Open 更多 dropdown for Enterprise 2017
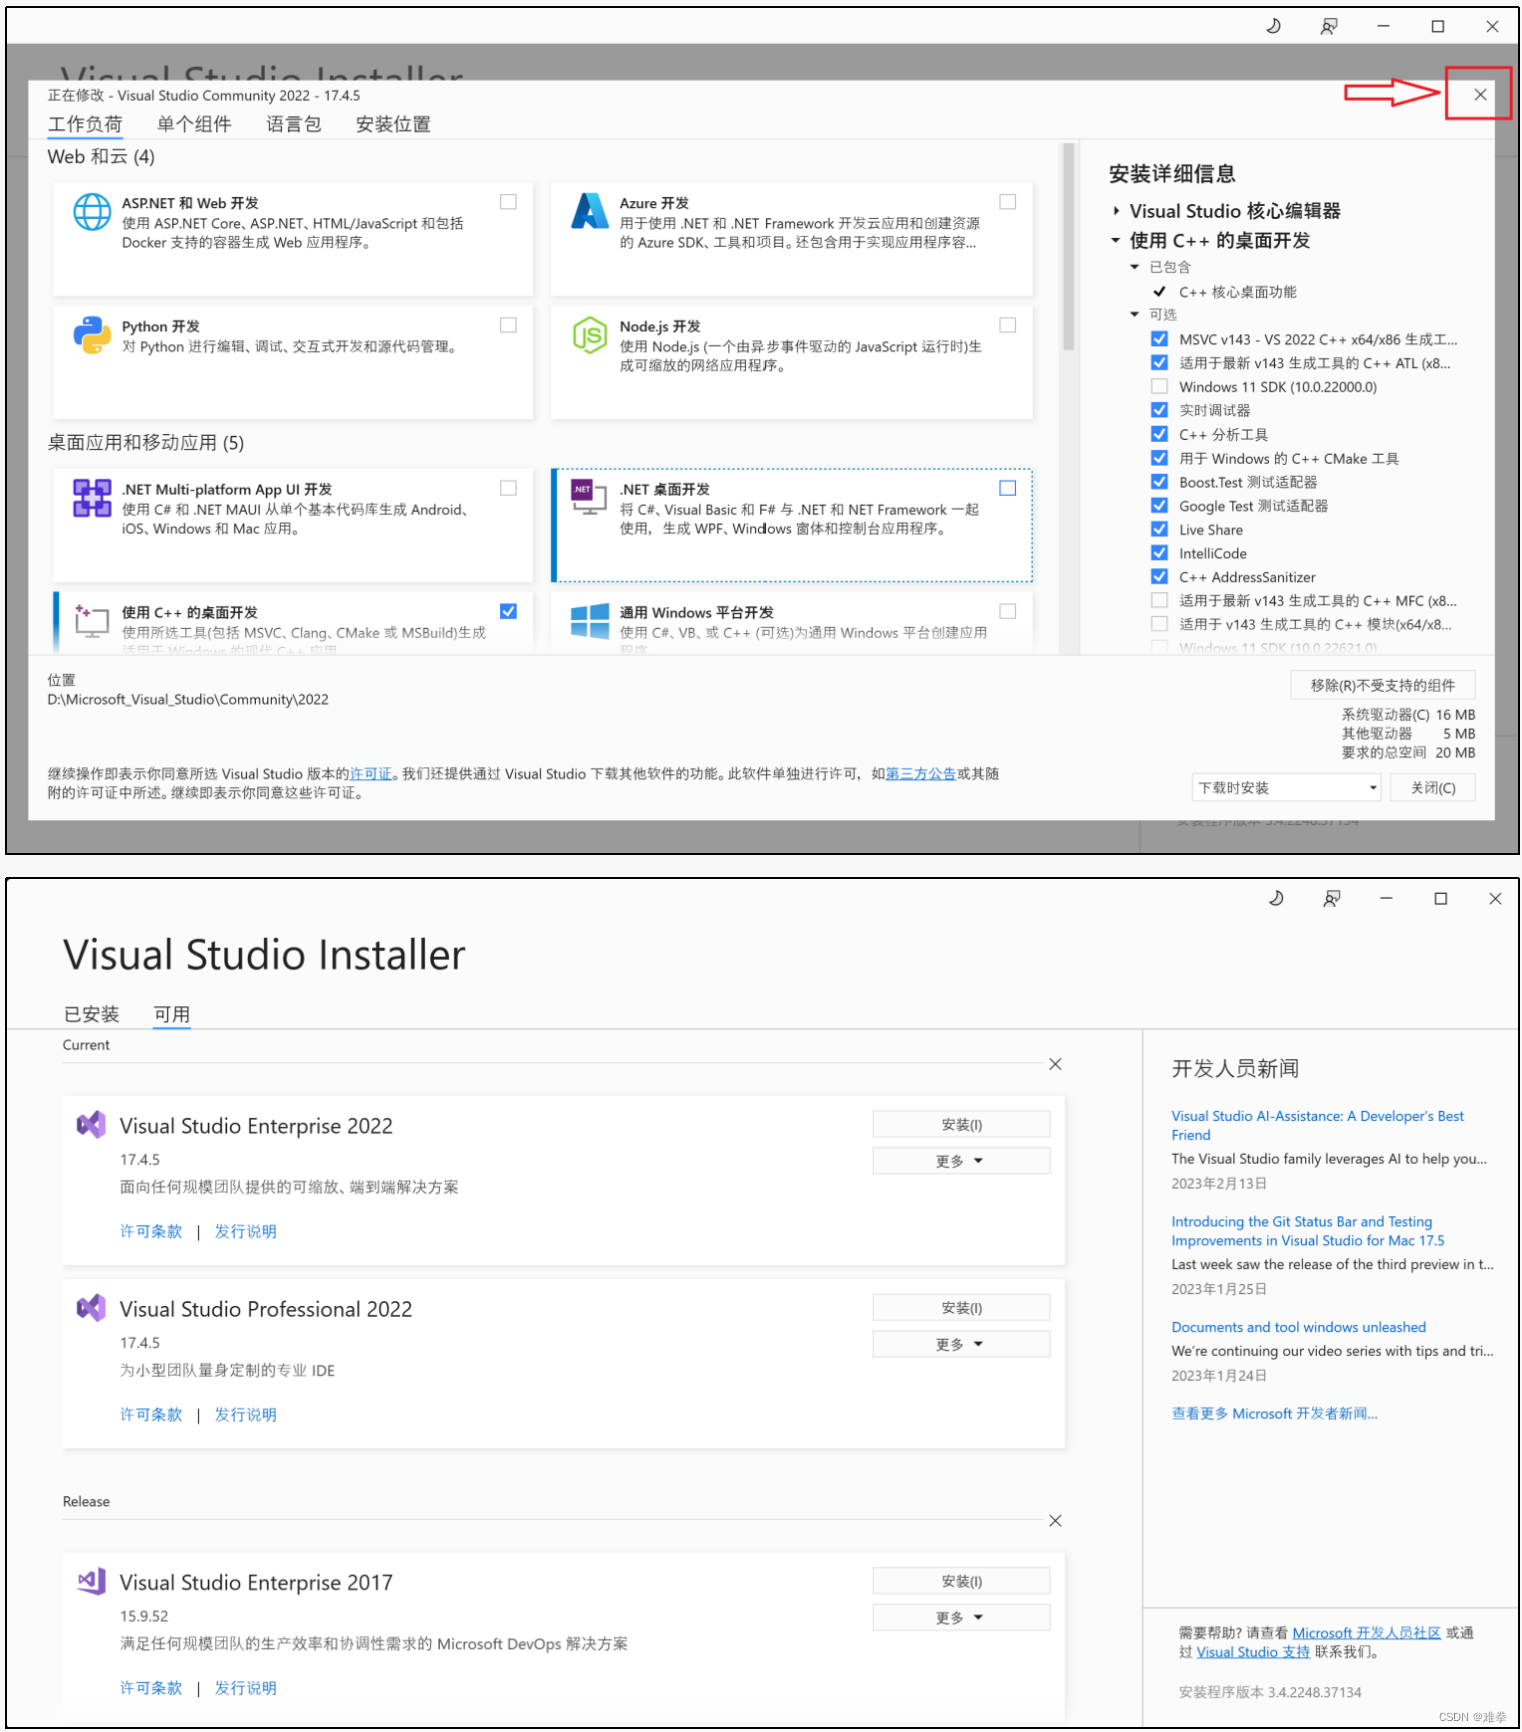Viewport: 1522px width, 1732px height. (x=961, y=1616)
